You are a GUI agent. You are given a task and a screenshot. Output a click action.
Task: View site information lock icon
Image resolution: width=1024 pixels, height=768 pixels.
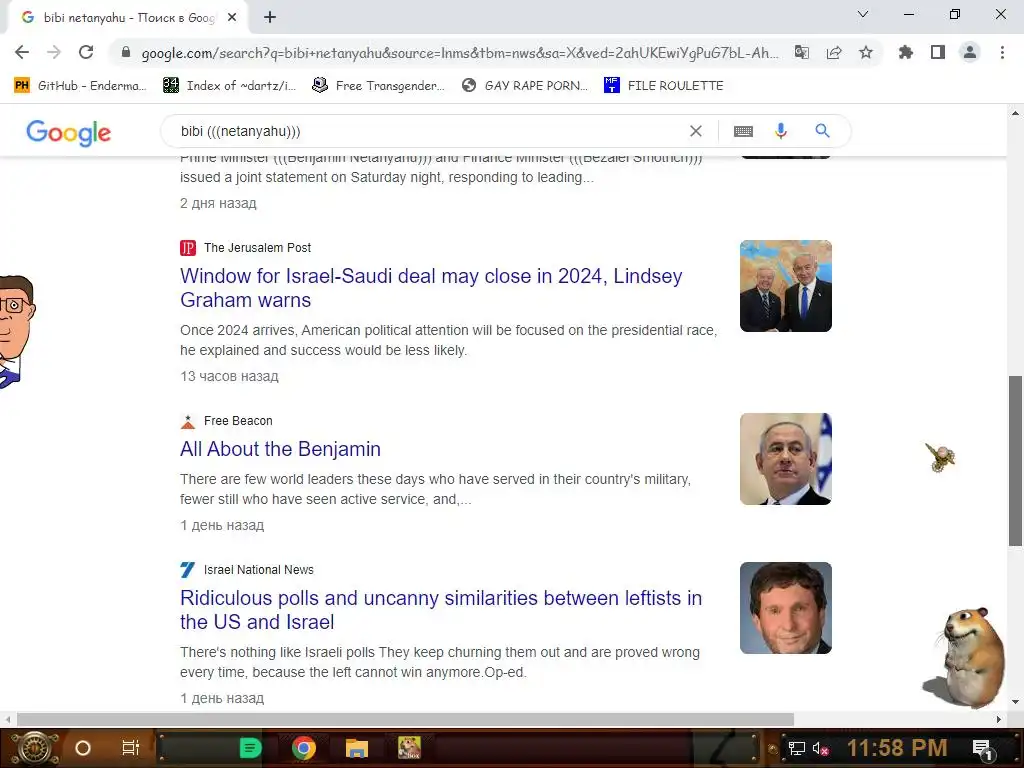click(126, 52)
